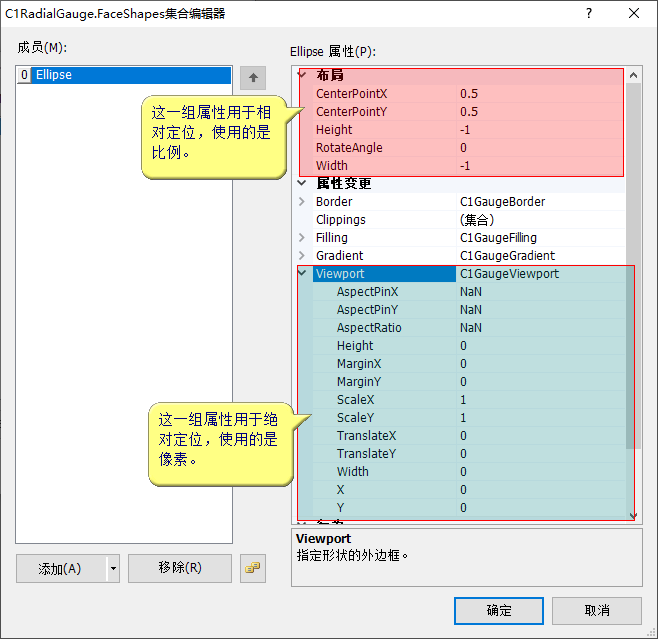Expand the Gradient property

(303, 255)
